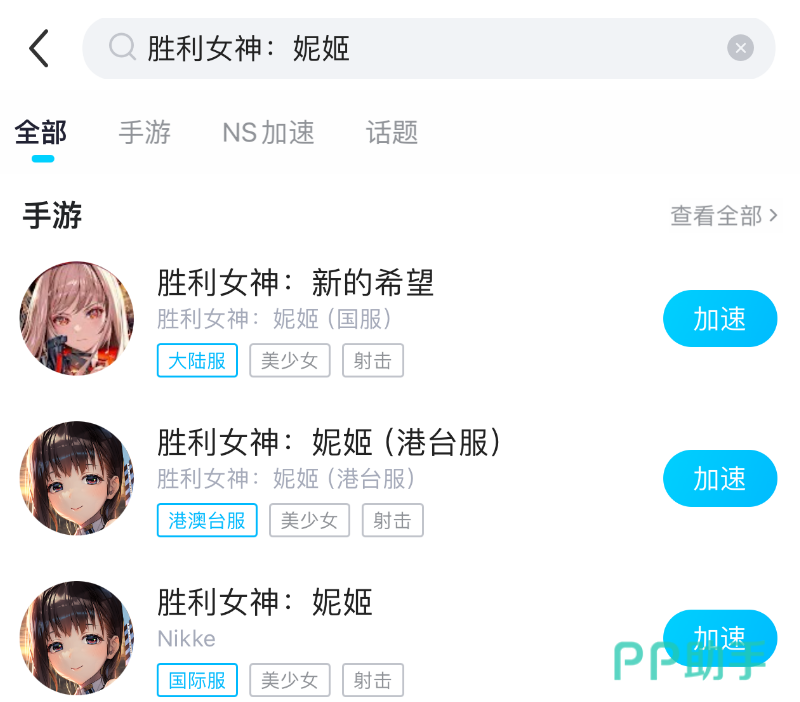The image size is (800, 702).
Task: Select the 全部 tab
Action: click(x=41, y=133)
